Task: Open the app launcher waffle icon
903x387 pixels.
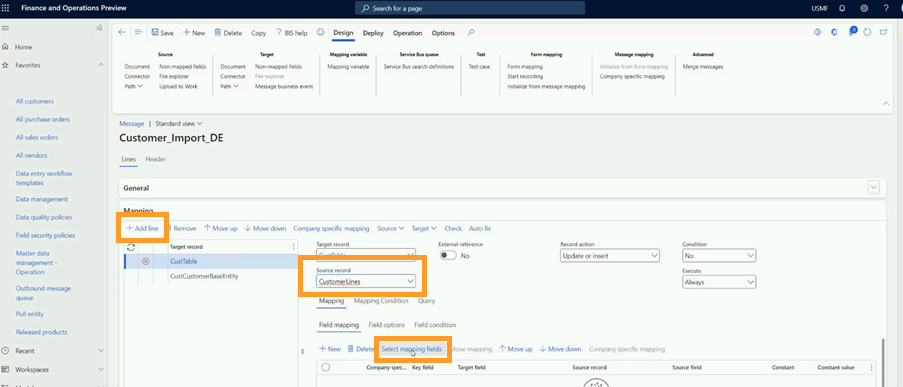Action: coord(6,8)
